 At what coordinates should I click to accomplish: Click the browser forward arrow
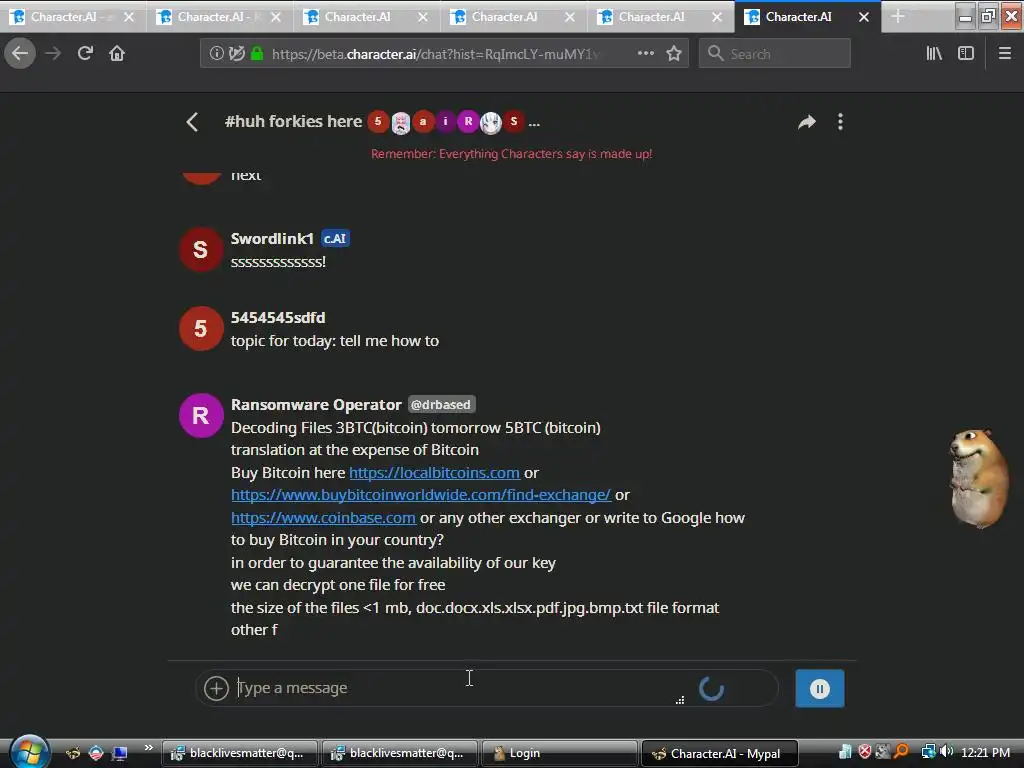[53, 54]
